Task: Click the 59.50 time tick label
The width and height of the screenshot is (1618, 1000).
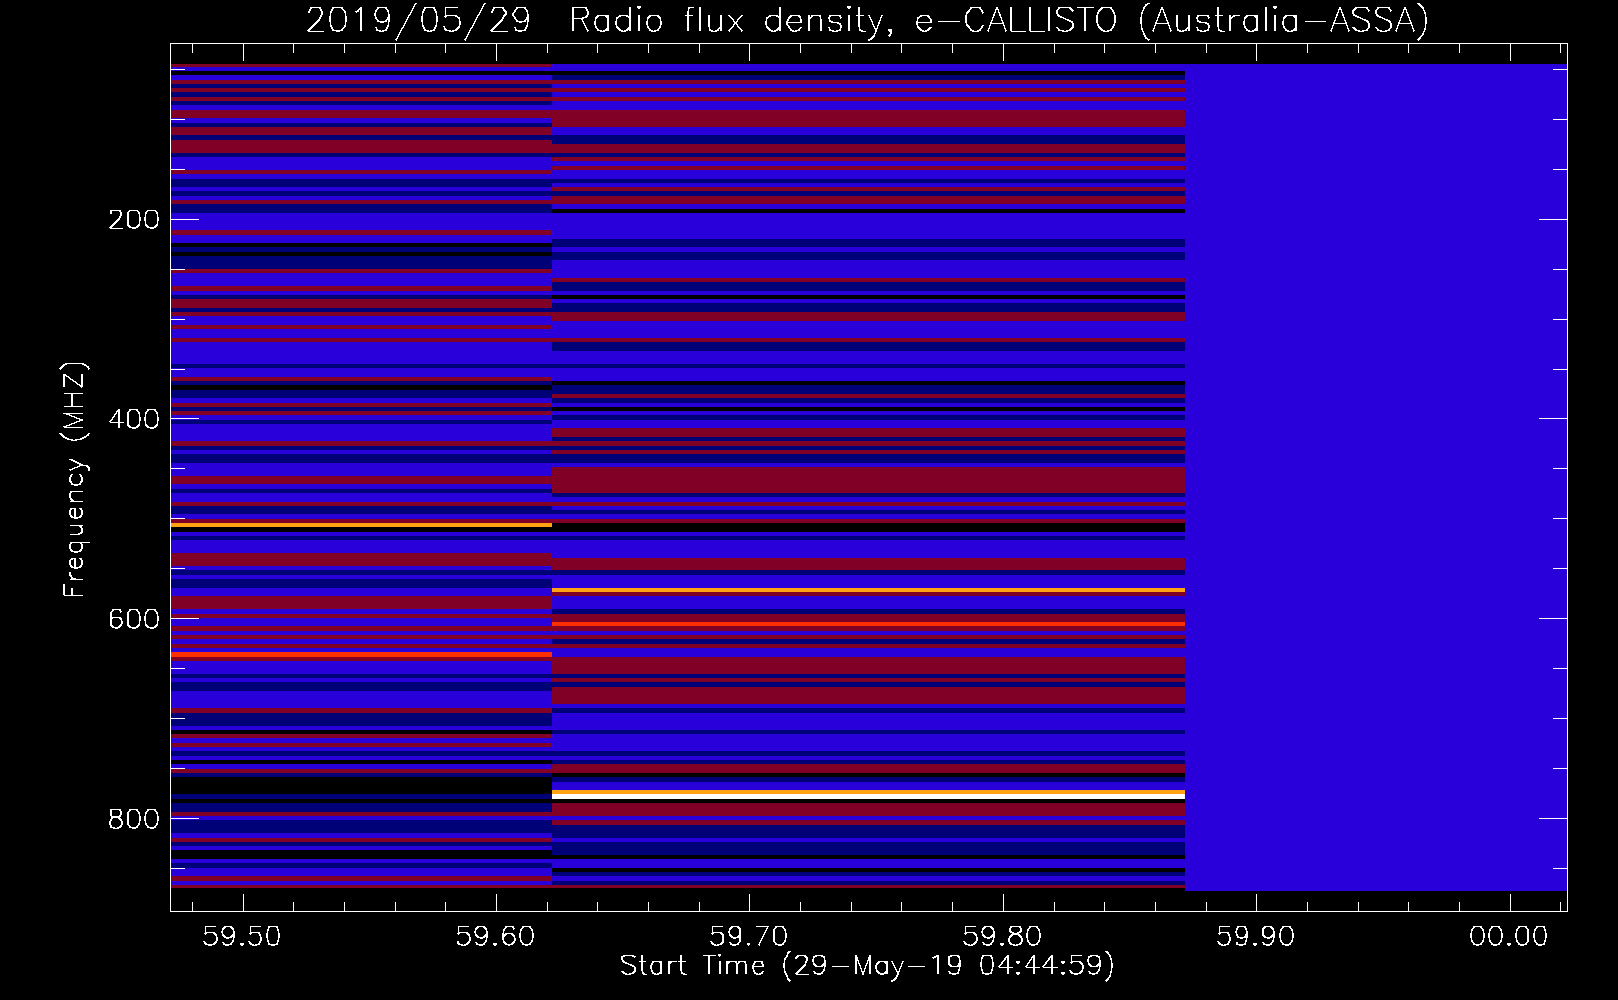Action: coord(242,936)
